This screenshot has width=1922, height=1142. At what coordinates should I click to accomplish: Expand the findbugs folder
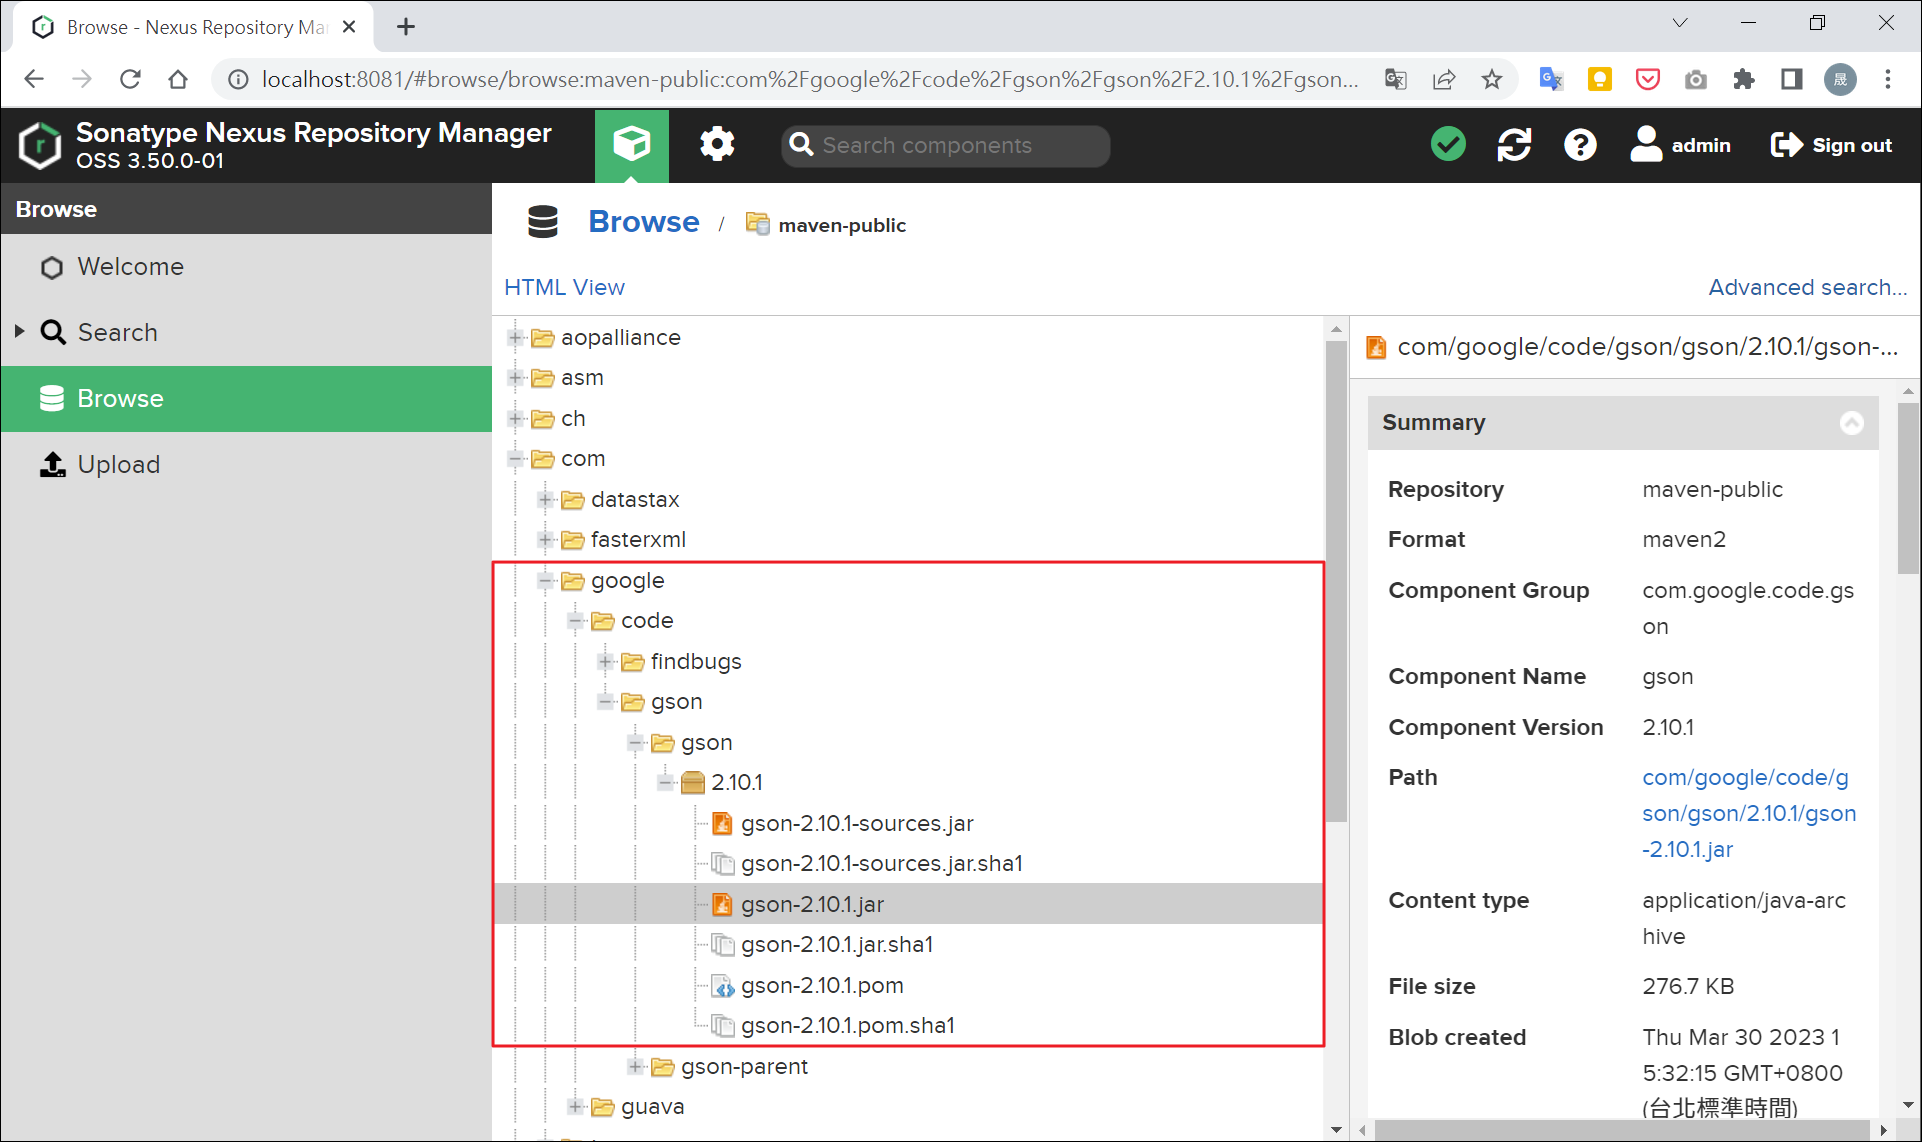click(x=604, y=661)
